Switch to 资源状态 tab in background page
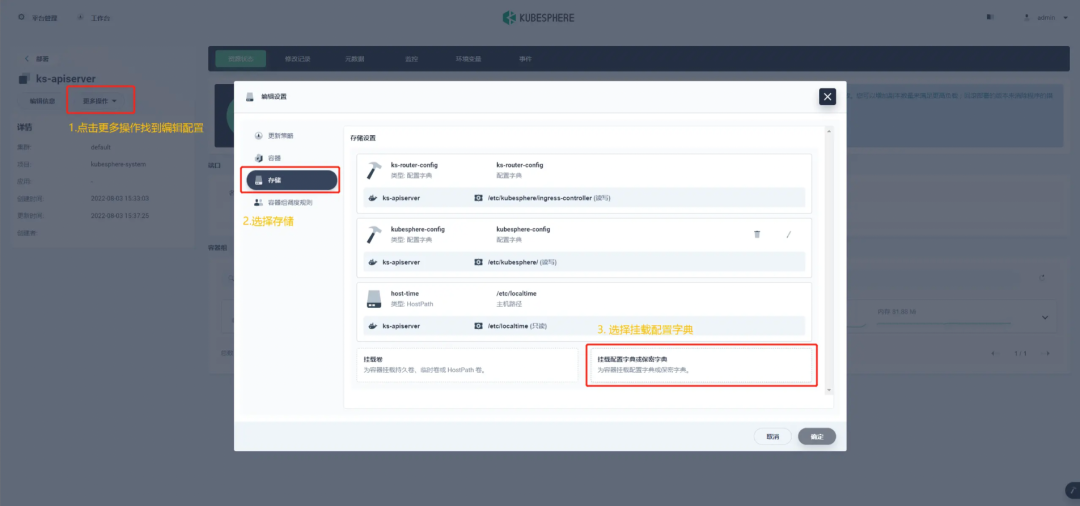The width and height of the screenshot is (1080, 506). 241,59
